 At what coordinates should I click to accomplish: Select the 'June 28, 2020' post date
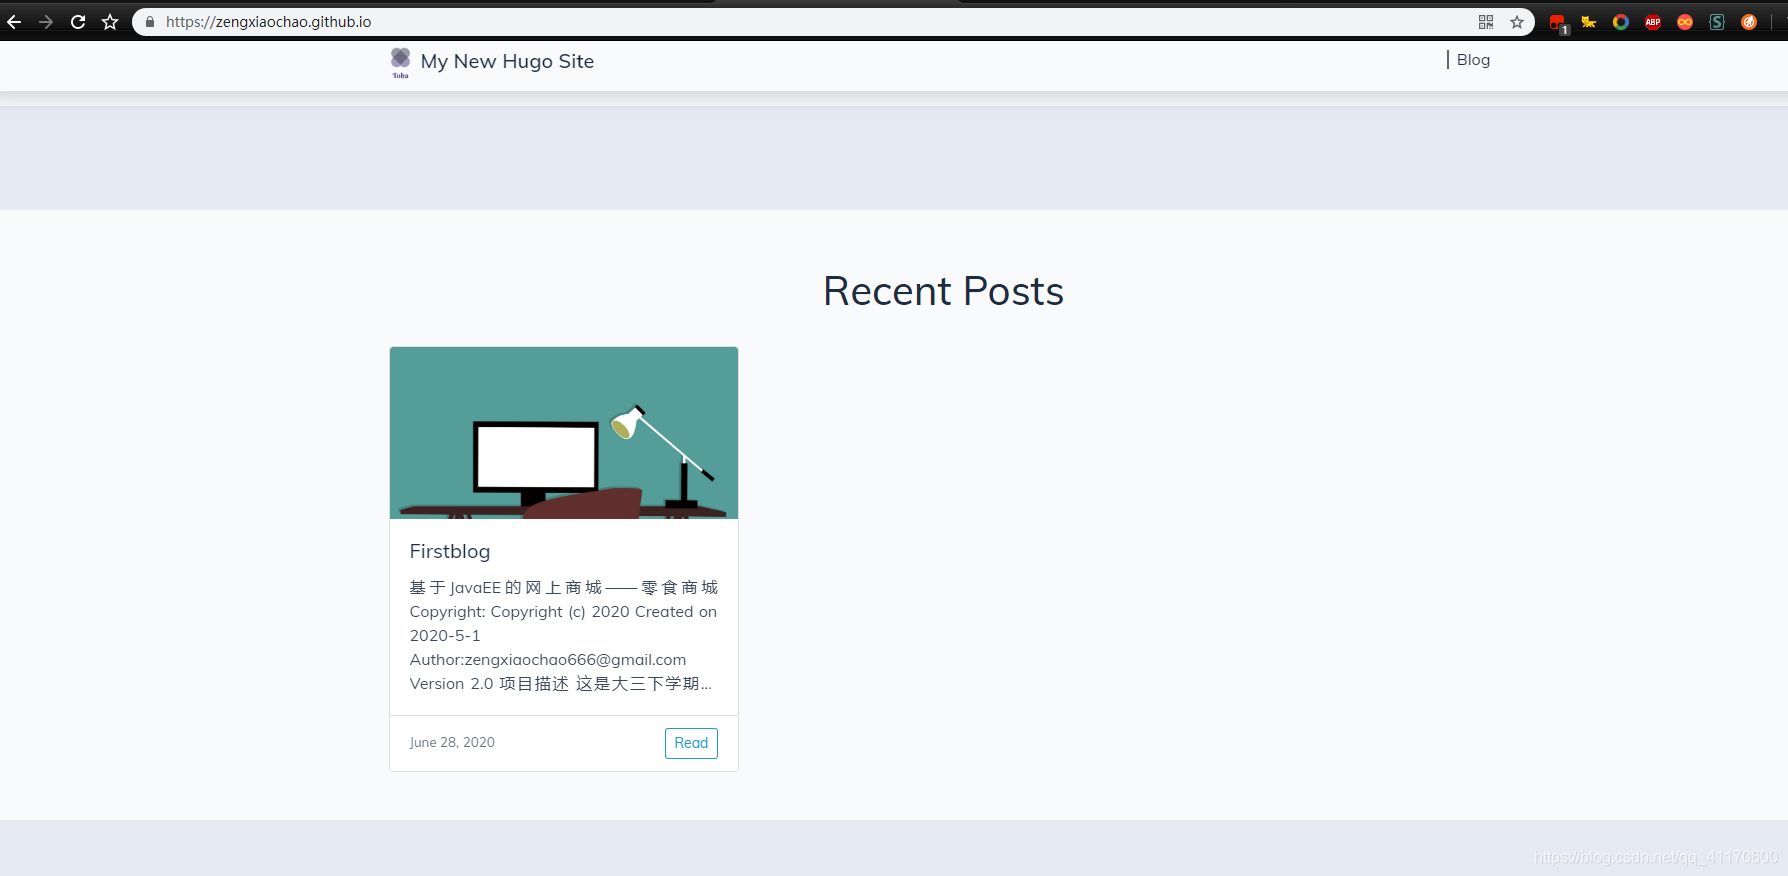click(452, 742)
